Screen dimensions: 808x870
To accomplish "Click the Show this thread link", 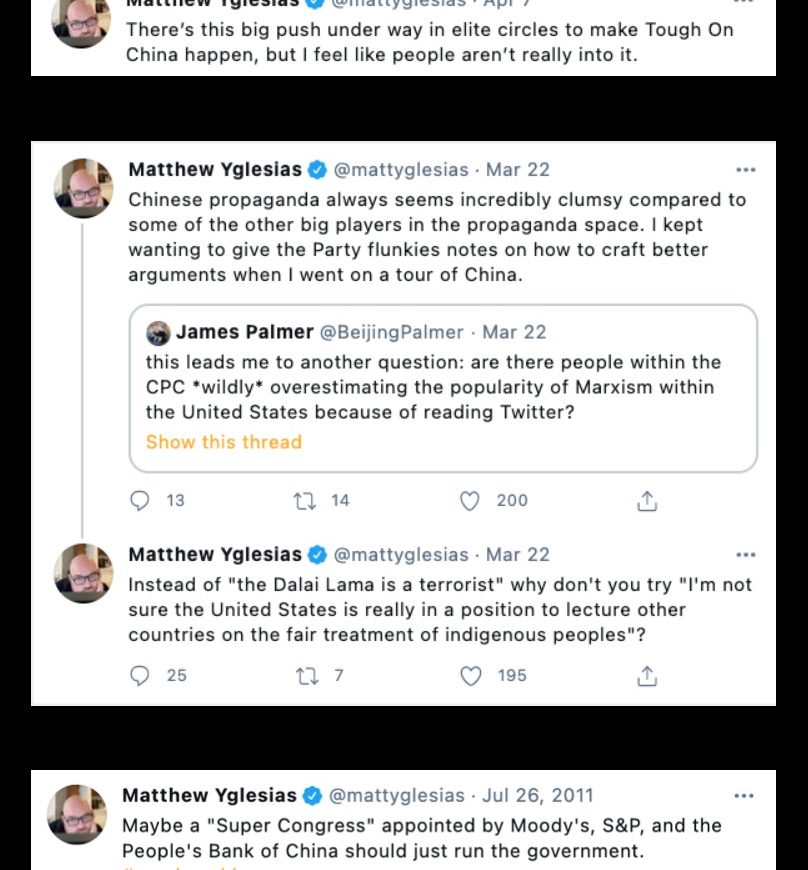I will tap(223, 441).
